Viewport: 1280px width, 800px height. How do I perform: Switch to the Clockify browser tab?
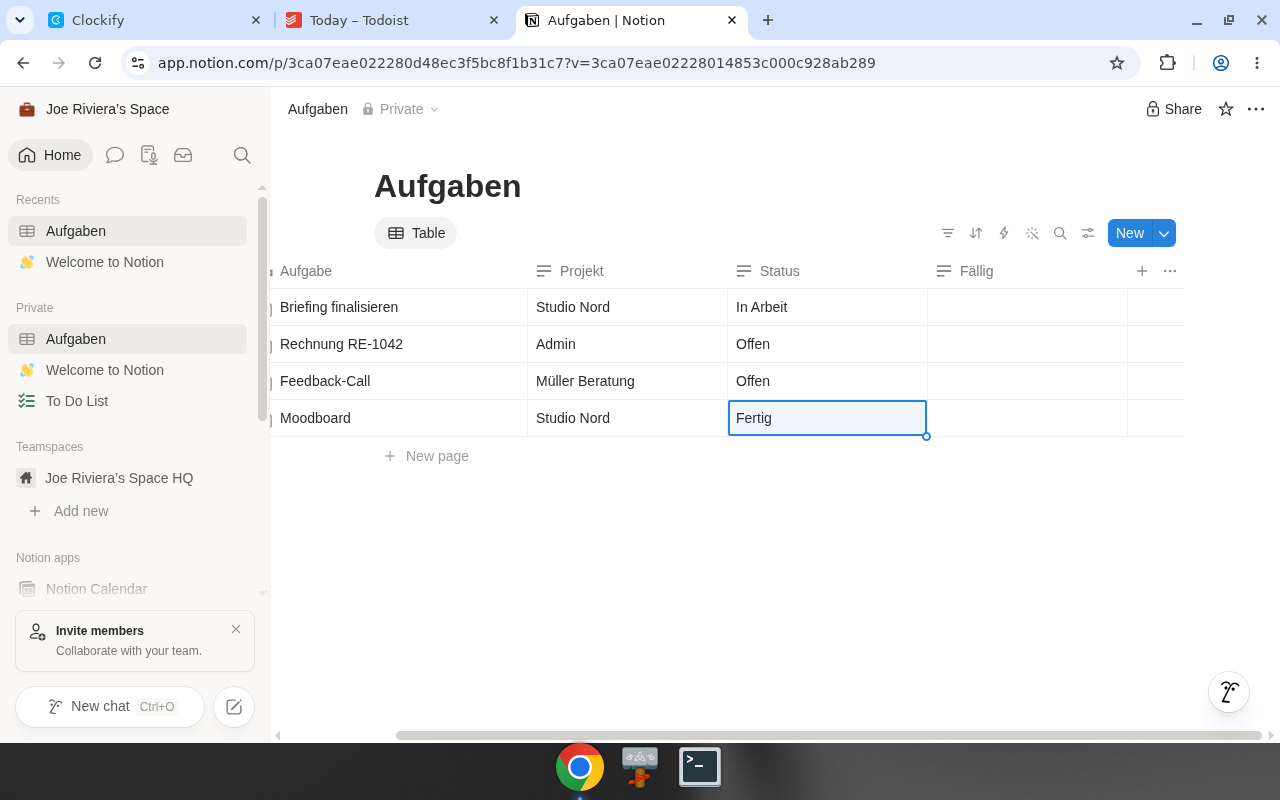point(155,20)
